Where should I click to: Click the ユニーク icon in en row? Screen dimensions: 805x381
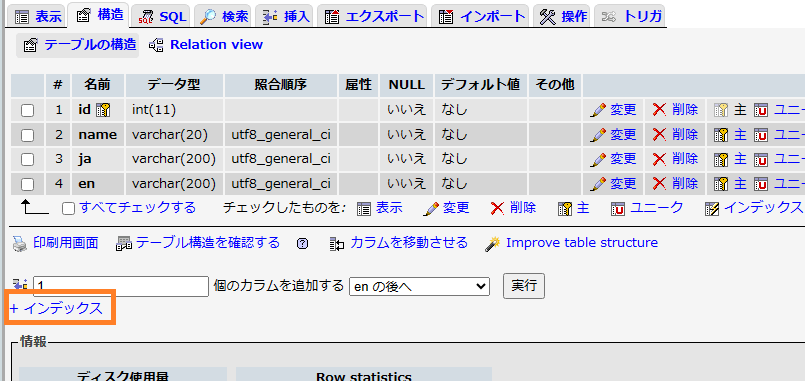point(760,183)
